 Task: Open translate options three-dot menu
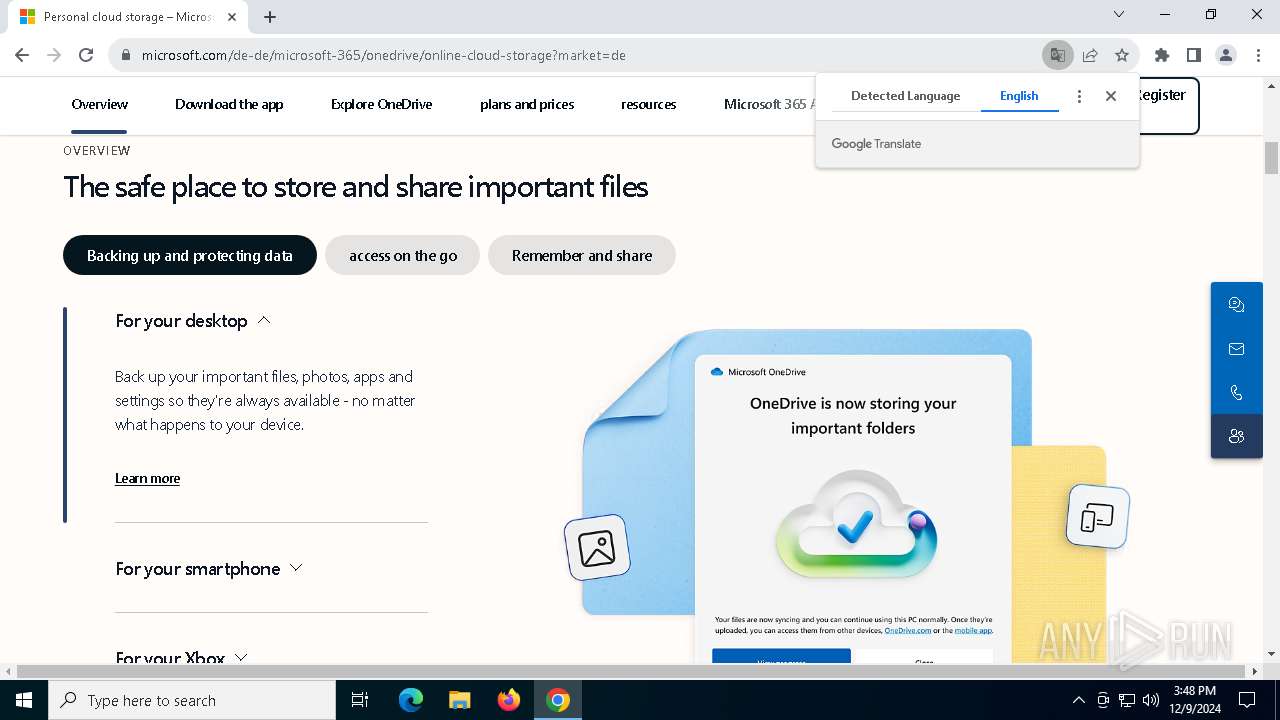1079,96
